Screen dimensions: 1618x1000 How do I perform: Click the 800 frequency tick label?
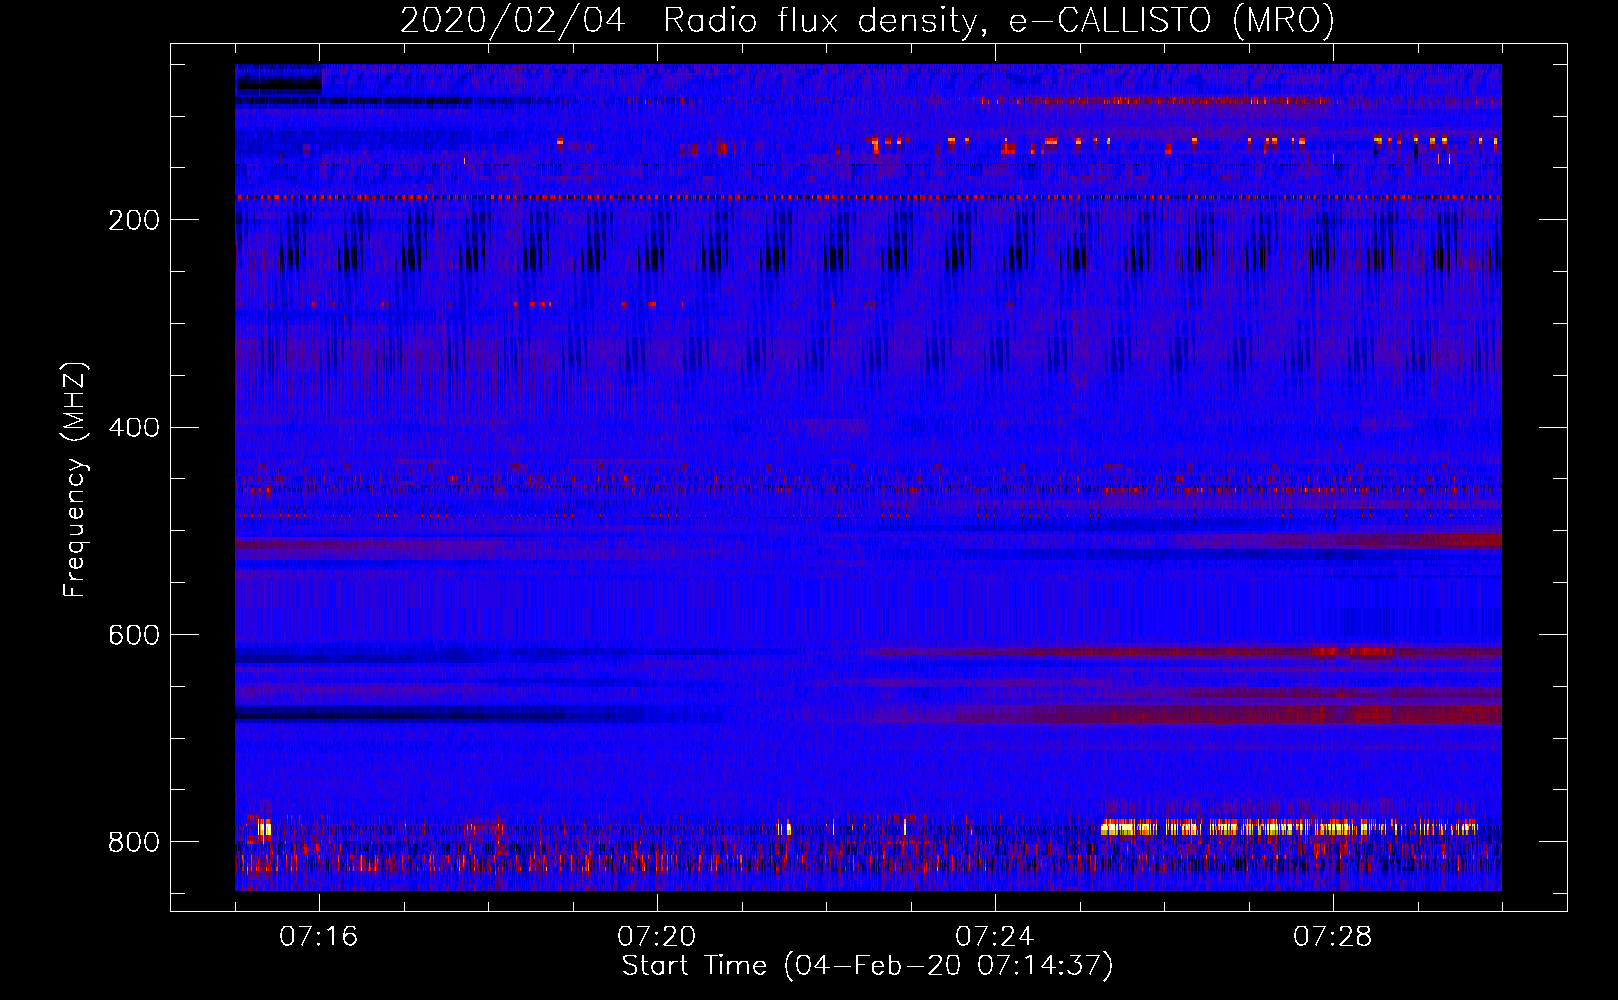[133, 842]
